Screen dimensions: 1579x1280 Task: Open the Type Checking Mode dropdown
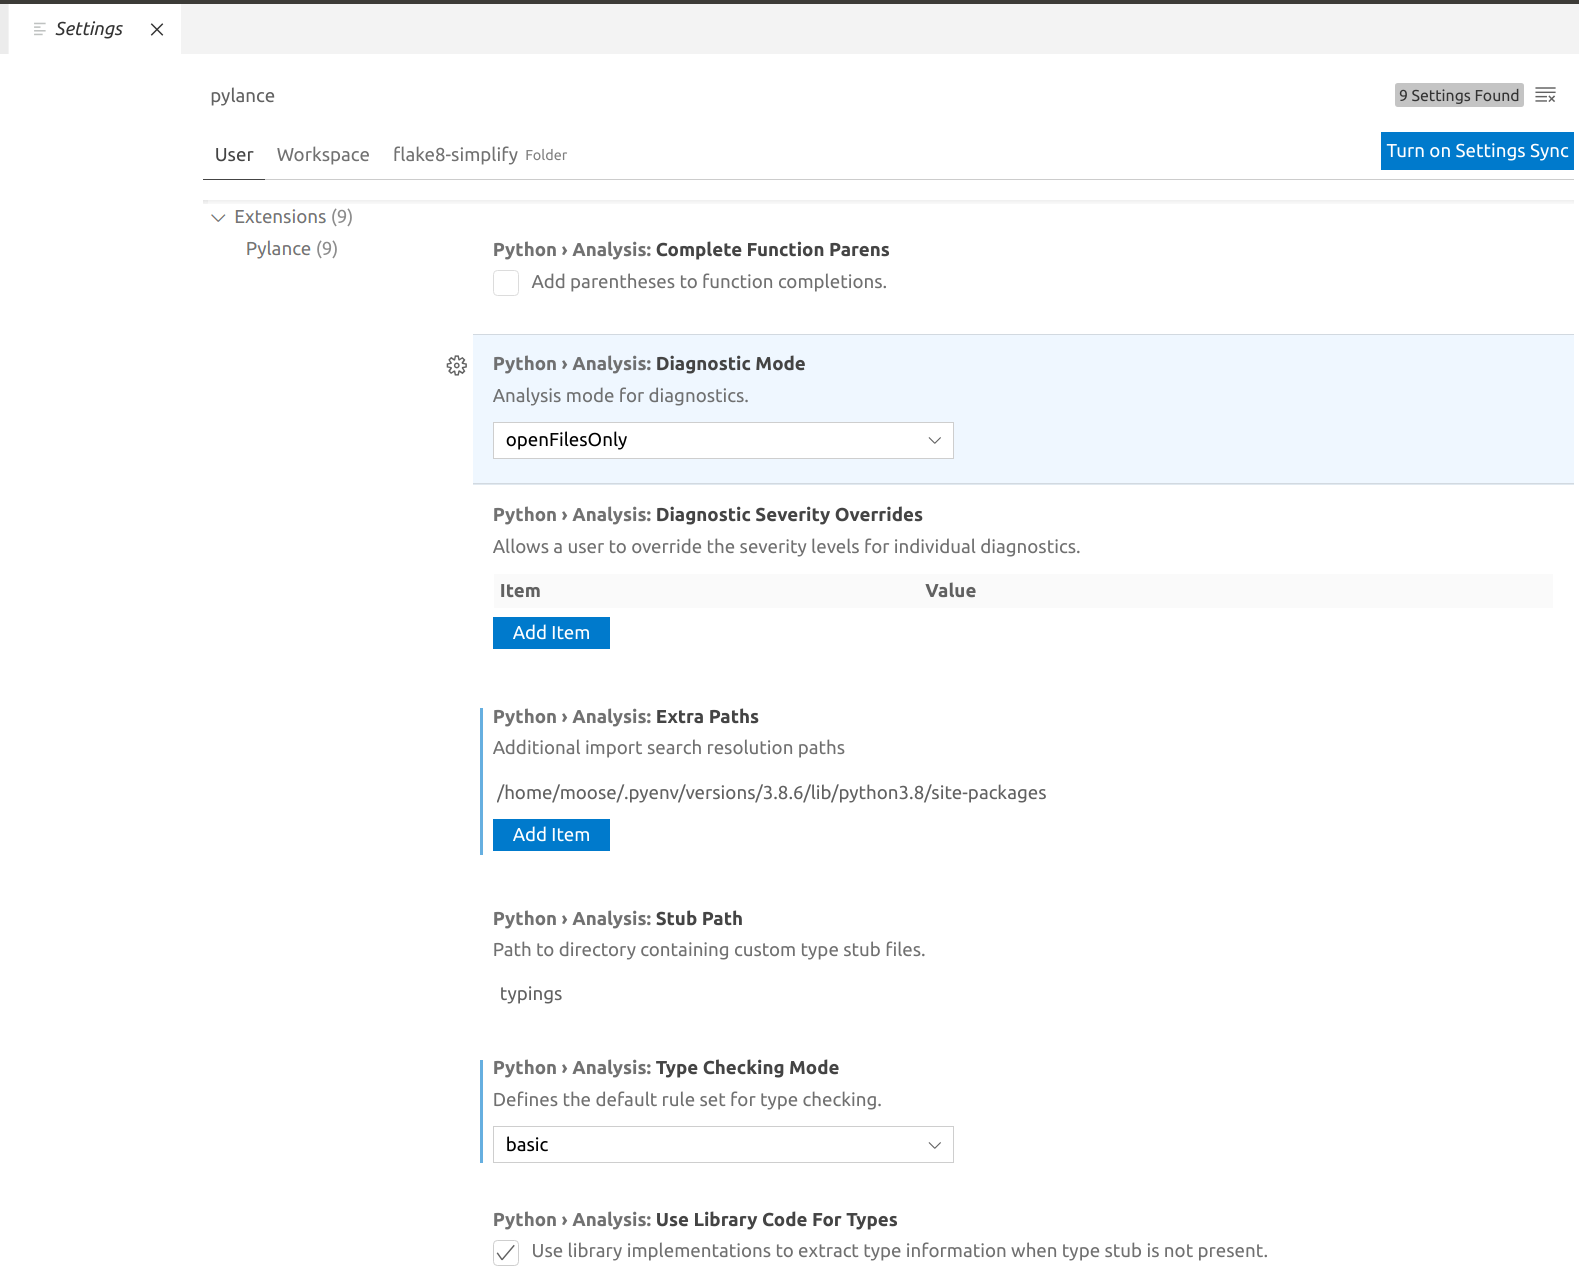[723, 1144]
